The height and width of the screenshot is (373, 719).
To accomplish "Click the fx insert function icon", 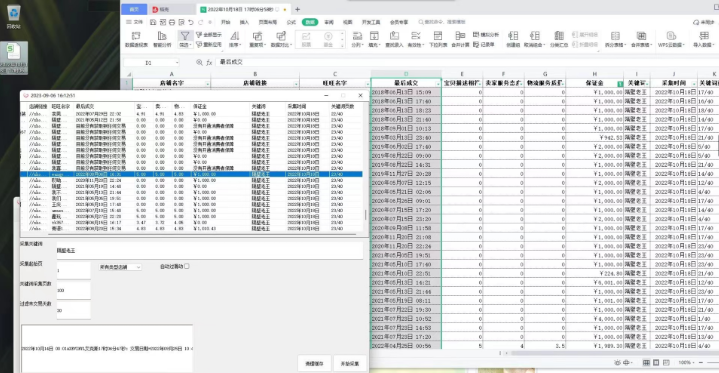I will tap(209, 62).
